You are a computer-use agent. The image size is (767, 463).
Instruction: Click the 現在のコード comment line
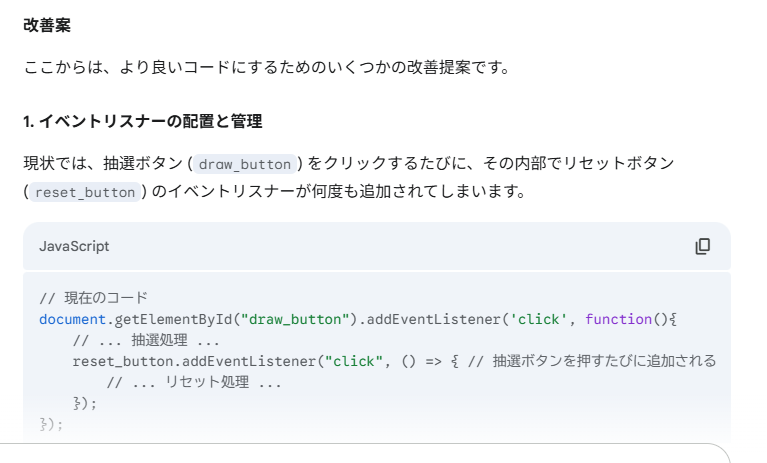coord(93,298)
